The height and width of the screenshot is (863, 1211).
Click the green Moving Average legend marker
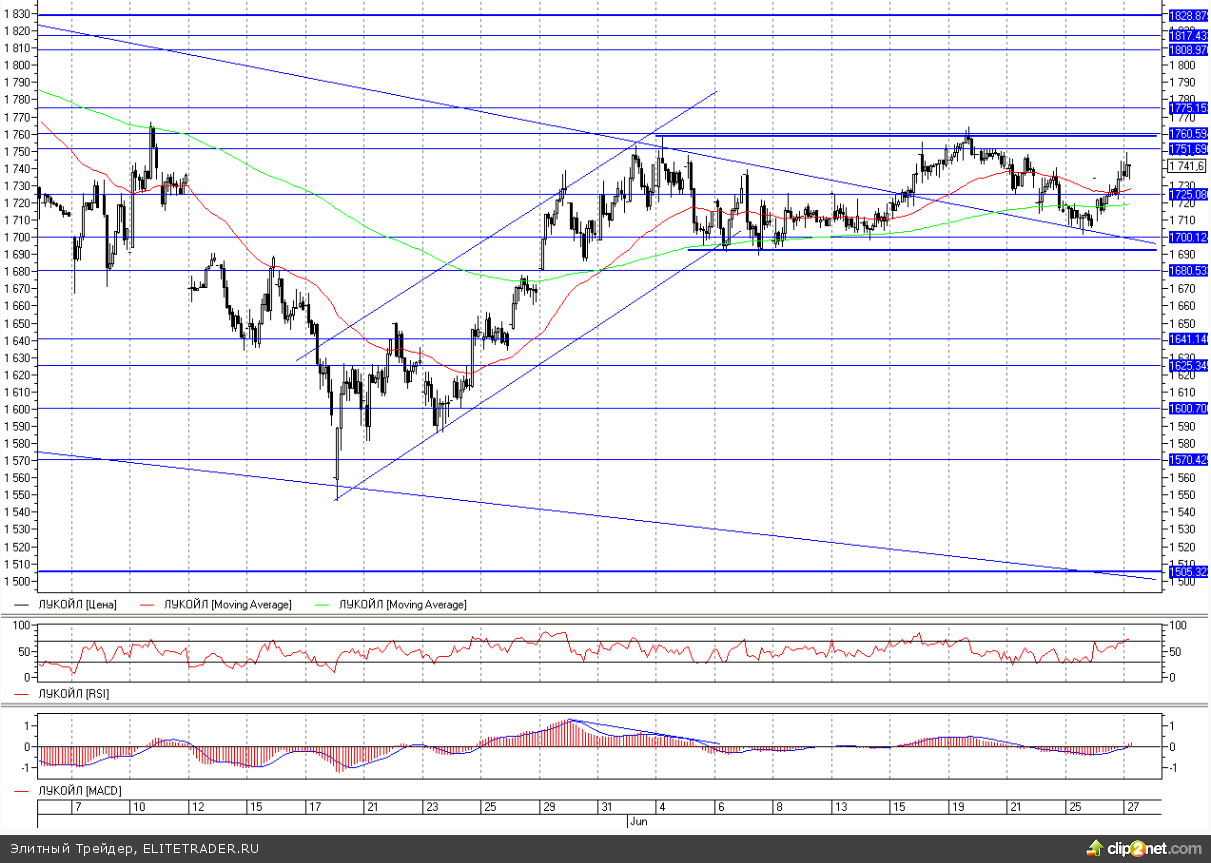click(324, 605)
